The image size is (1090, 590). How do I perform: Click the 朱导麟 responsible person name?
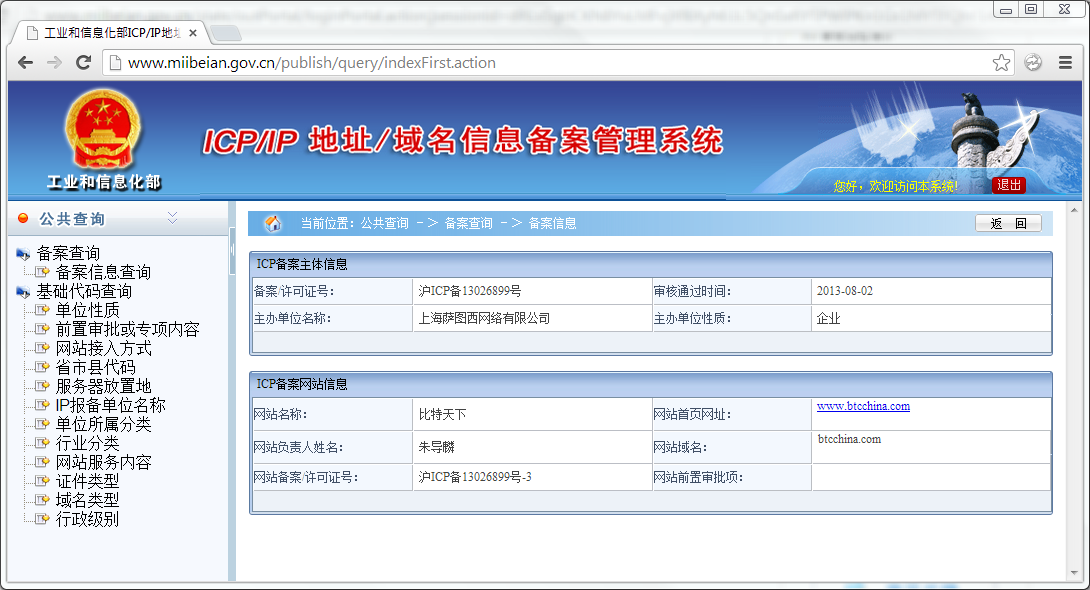click(x=436, y=447)
